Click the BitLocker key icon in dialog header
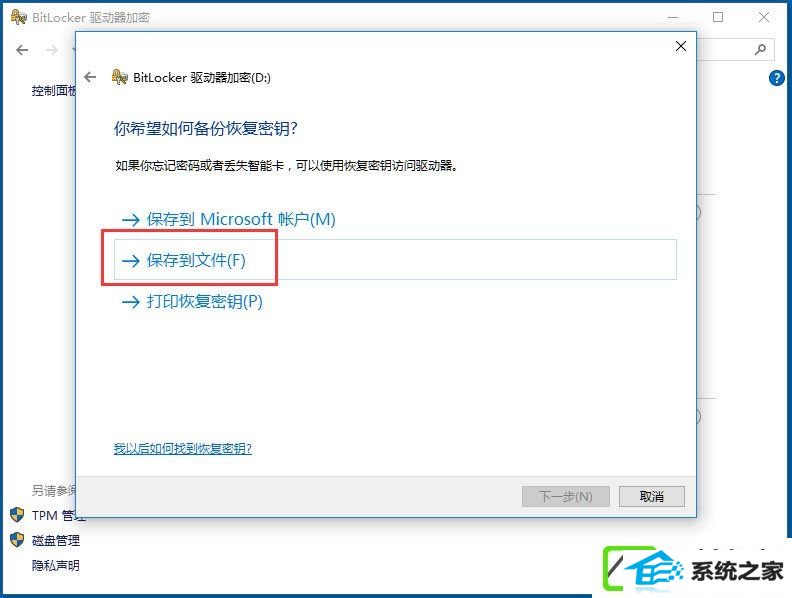 (x=119, y=77)
